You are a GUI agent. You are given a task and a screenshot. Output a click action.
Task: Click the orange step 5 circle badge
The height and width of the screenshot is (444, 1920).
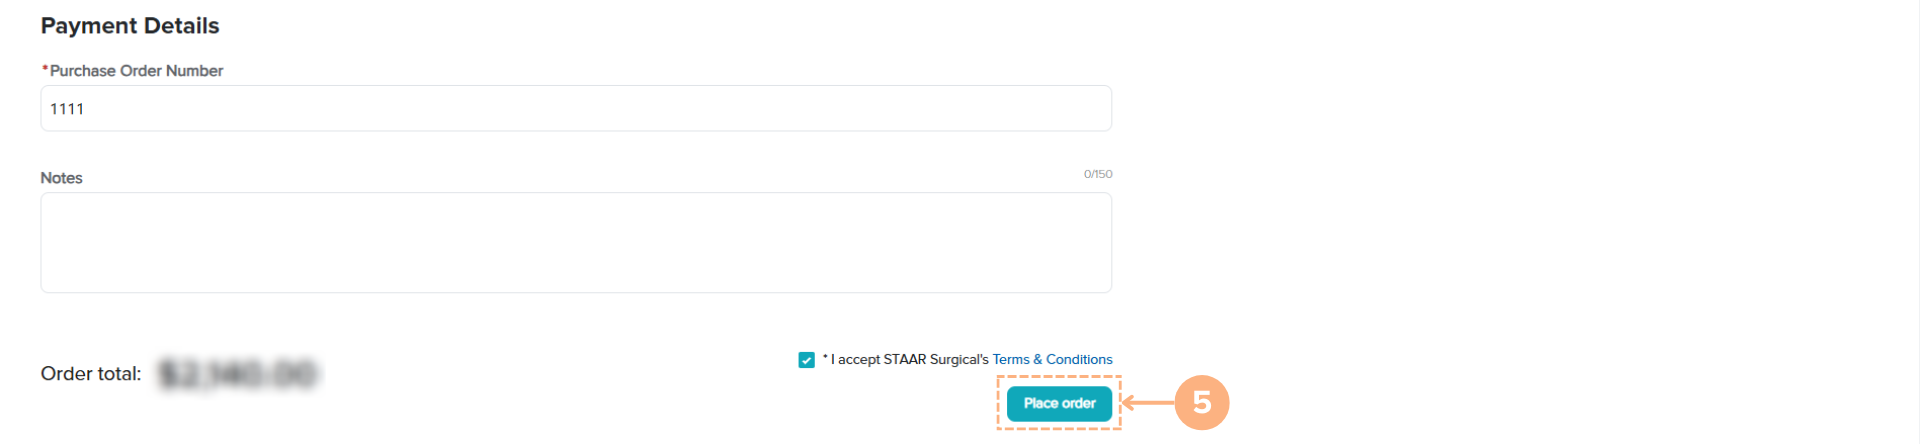(x=1201, y=403)
